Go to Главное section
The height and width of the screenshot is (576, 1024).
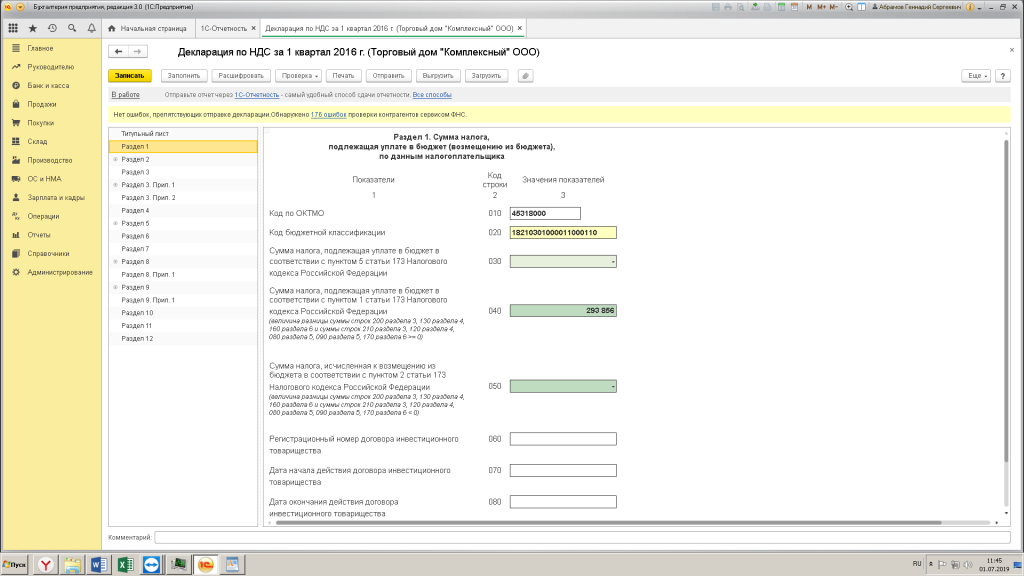click(40, 48)
